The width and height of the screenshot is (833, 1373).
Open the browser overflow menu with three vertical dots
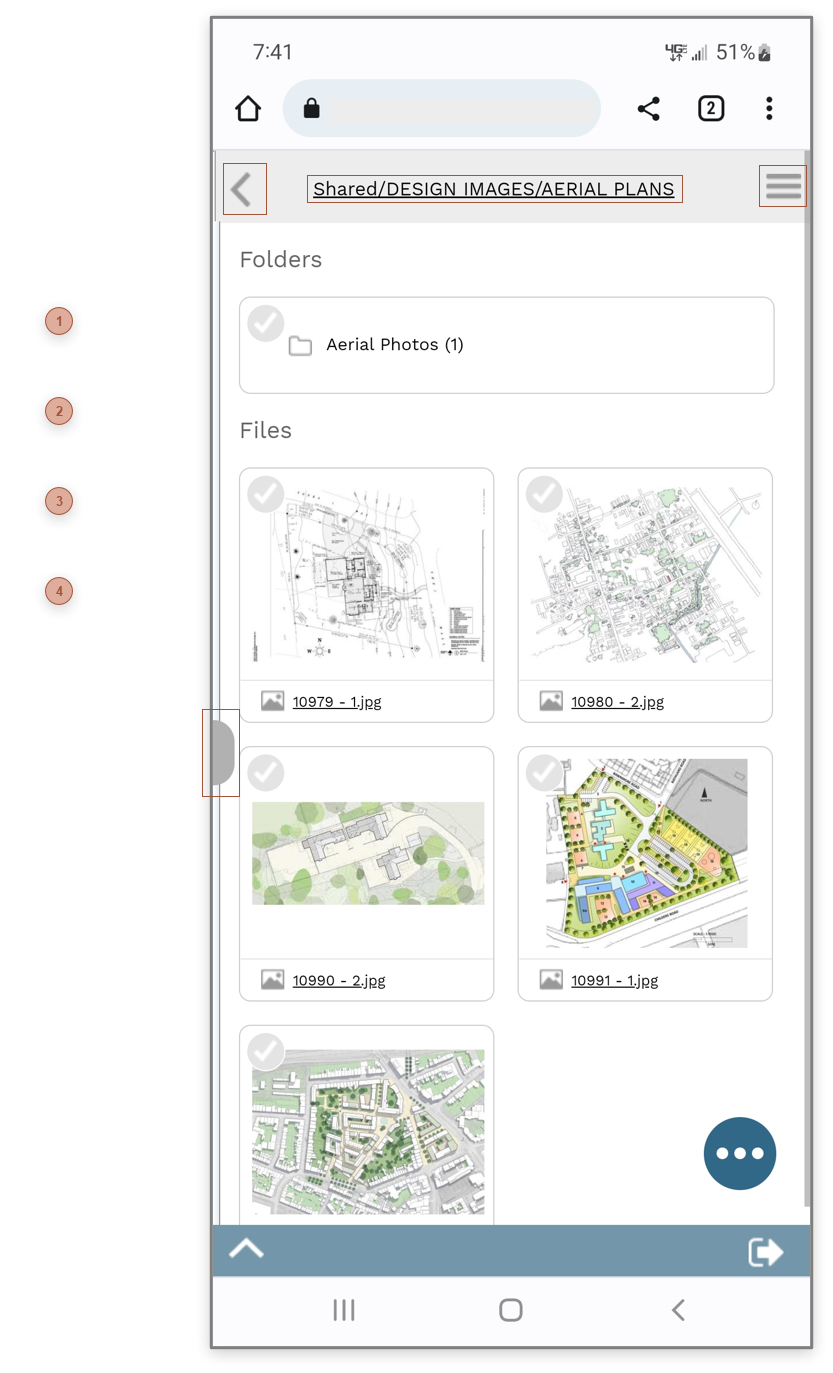point(769,108)
